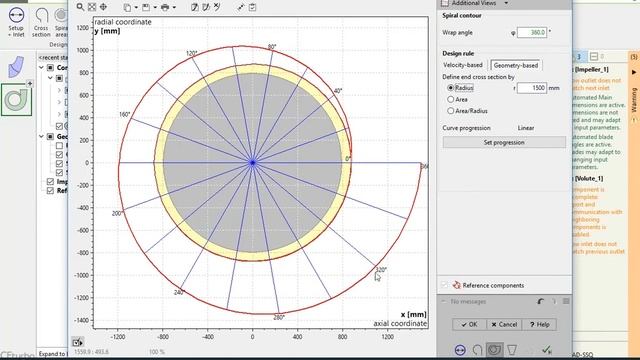640x360 pixels.
Task: Open the print icon's dropdown arrow
Action: [174, 7]
